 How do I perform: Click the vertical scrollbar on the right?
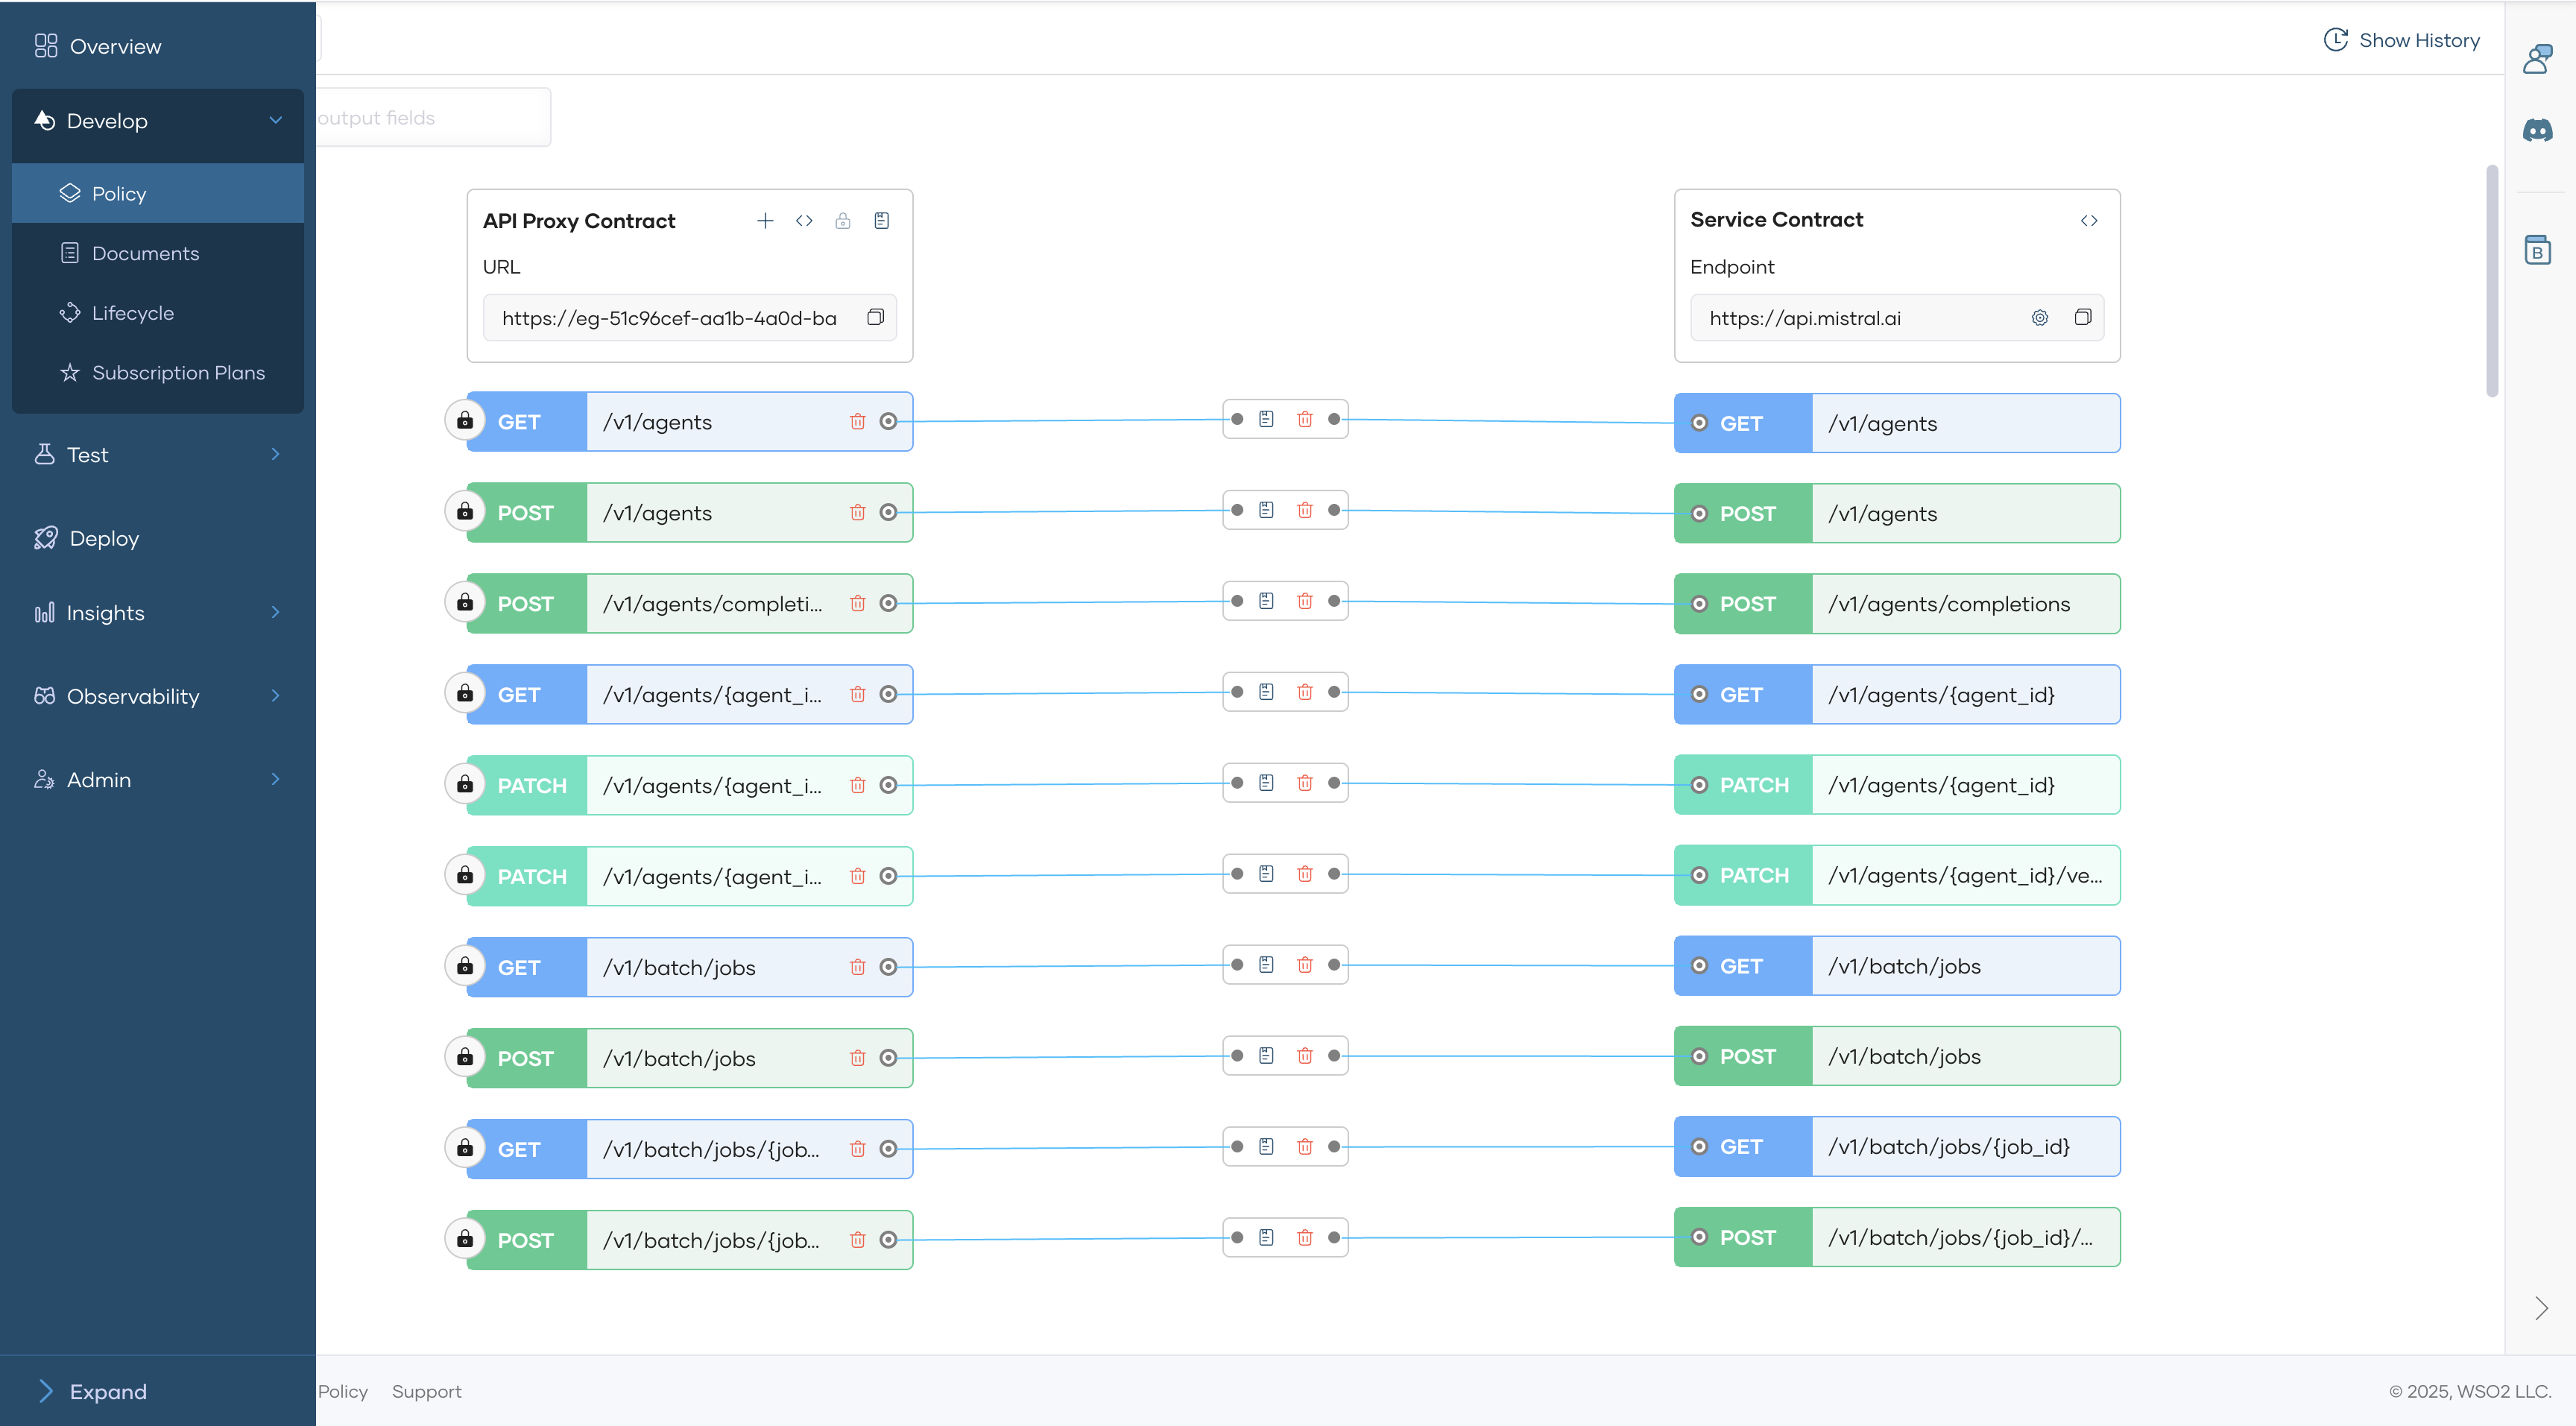tap(2491, 281)
